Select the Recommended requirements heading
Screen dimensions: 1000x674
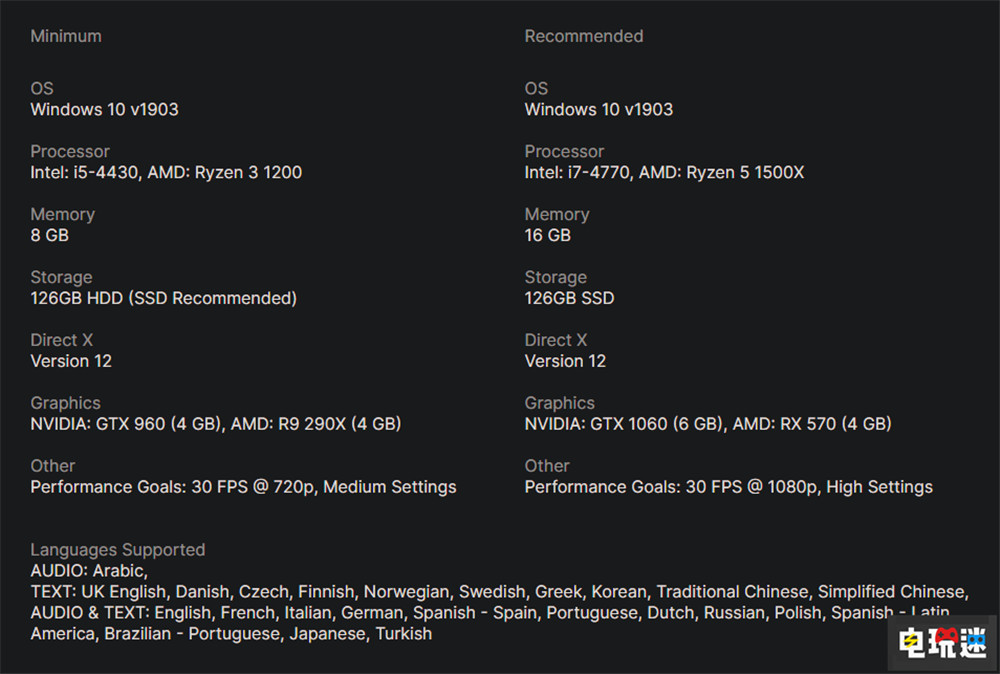point(584,36)
